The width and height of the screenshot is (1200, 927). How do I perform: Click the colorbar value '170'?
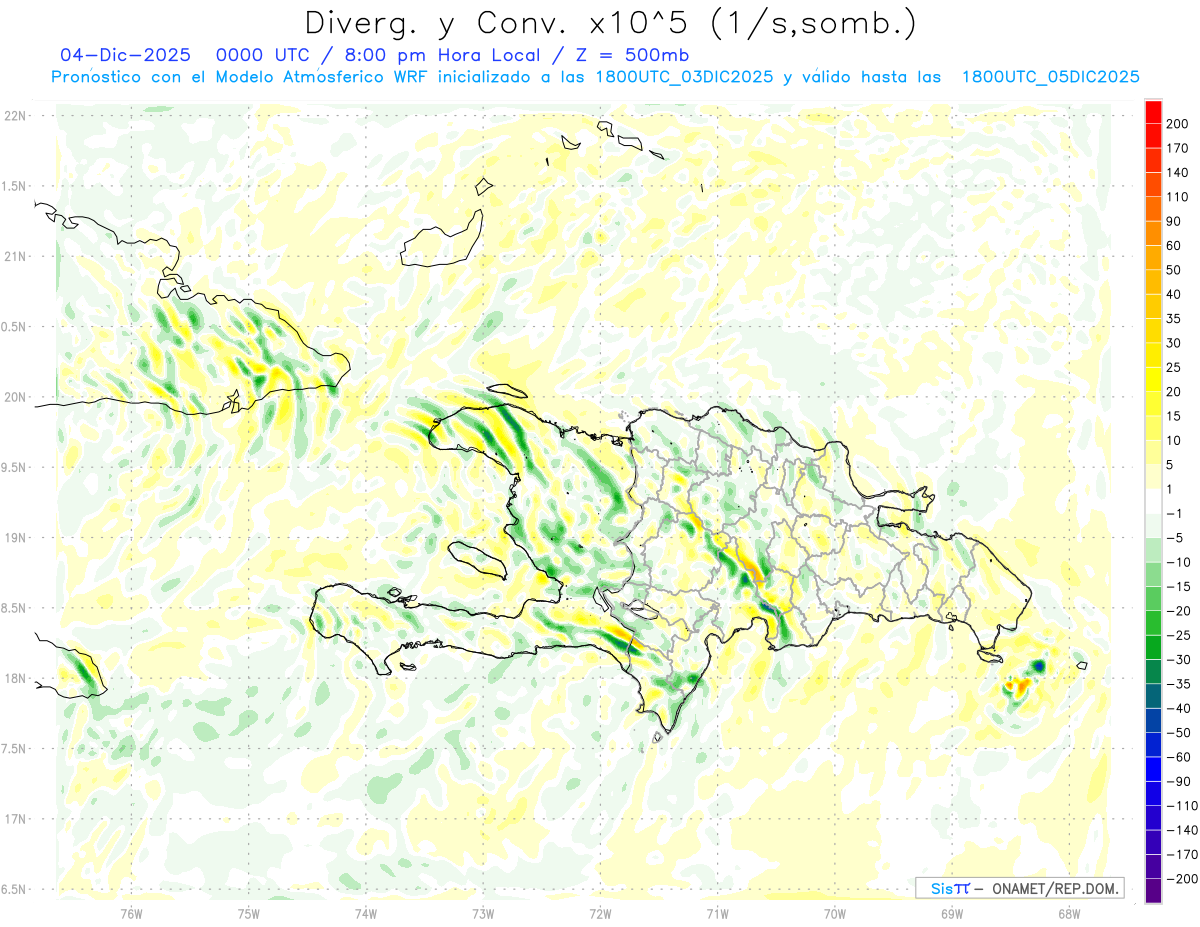click(1177, 148)
